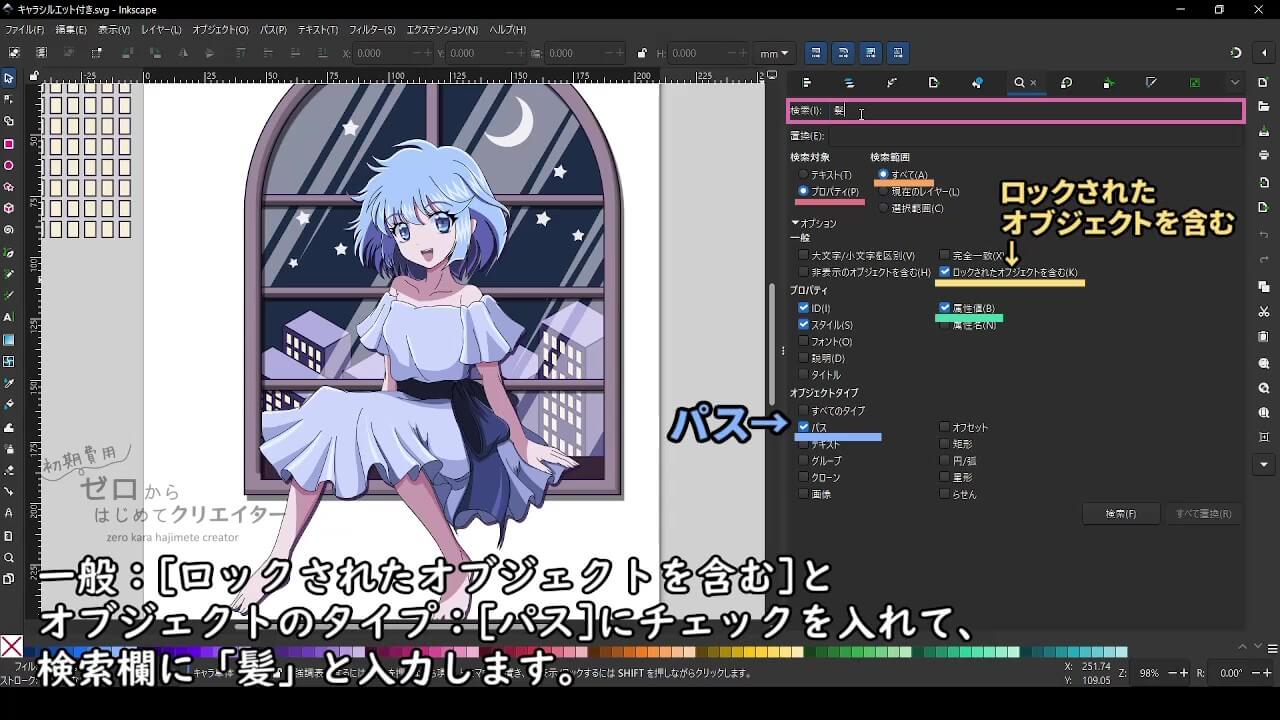Open the レイヤー(L) menu

161,30
